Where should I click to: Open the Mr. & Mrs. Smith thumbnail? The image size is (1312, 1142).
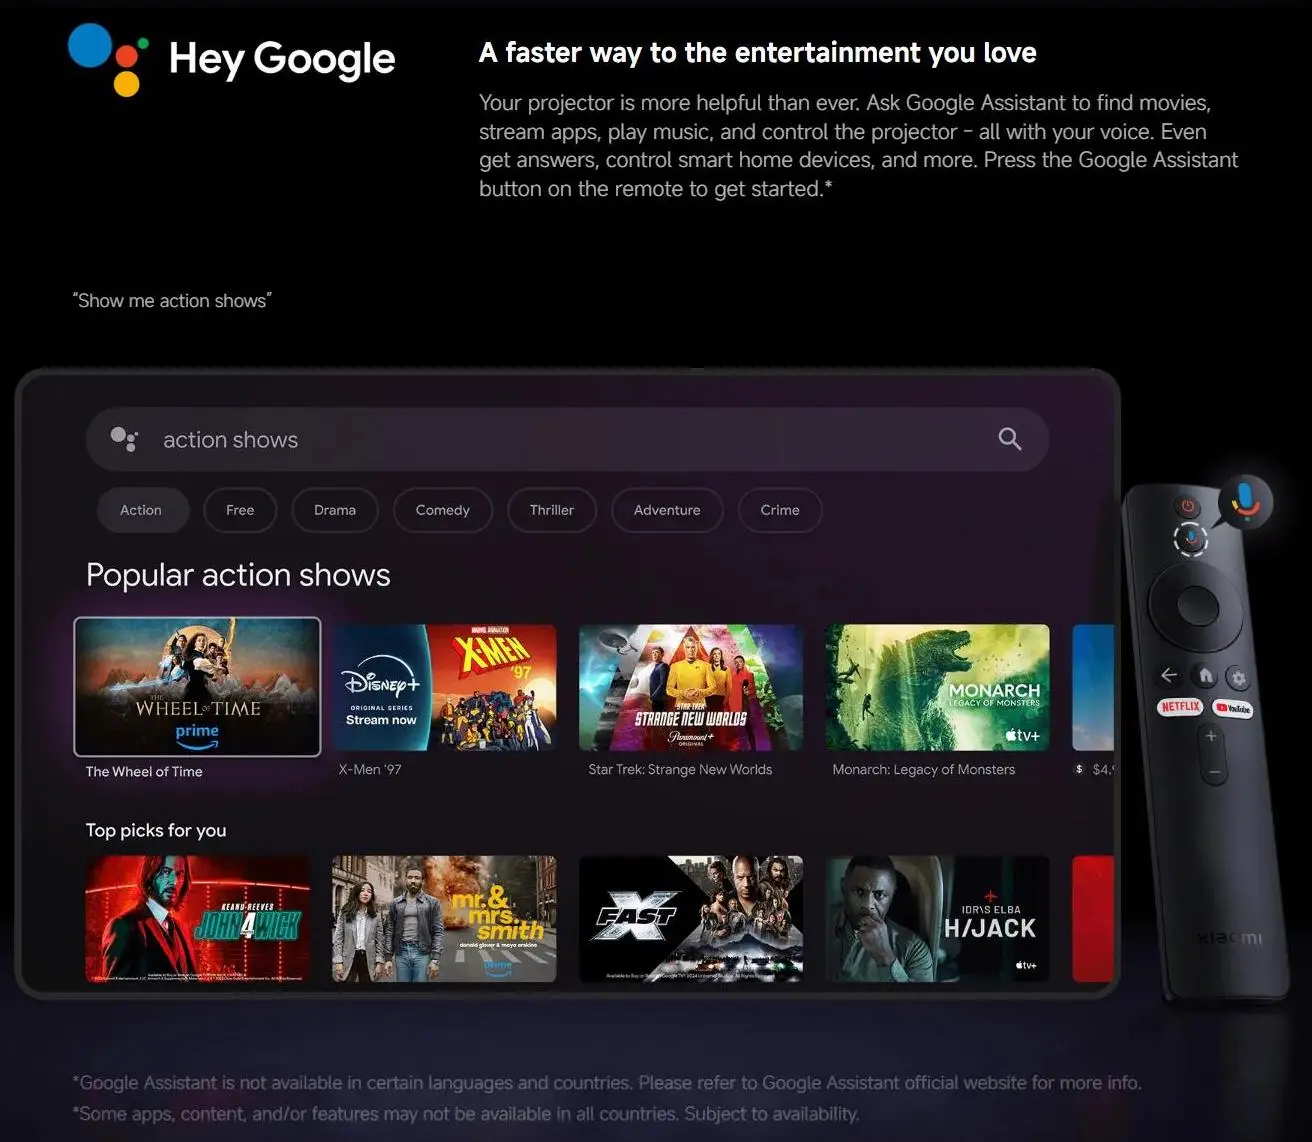pyautogui.click(x=444, y=918)
